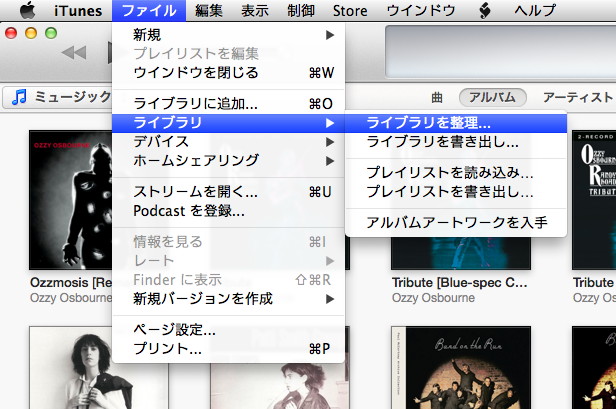Choose ページ設定…
Screen dimensions: 616x409
click(228, 330)
